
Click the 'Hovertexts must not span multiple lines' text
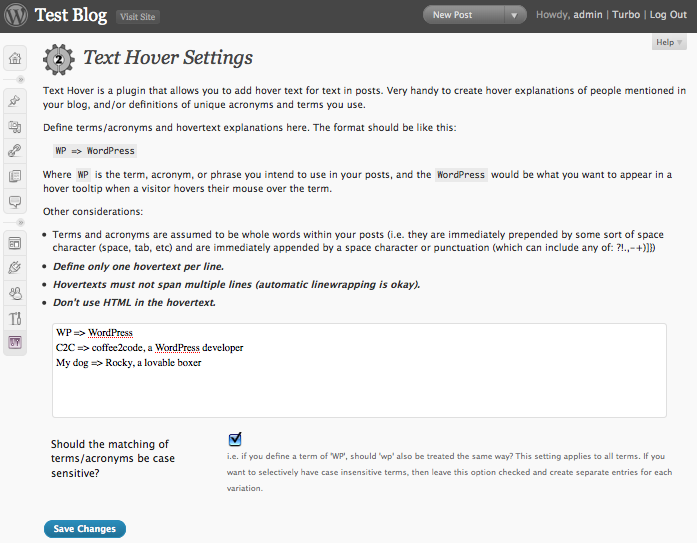pyautogui.click(x=236, y=284)
